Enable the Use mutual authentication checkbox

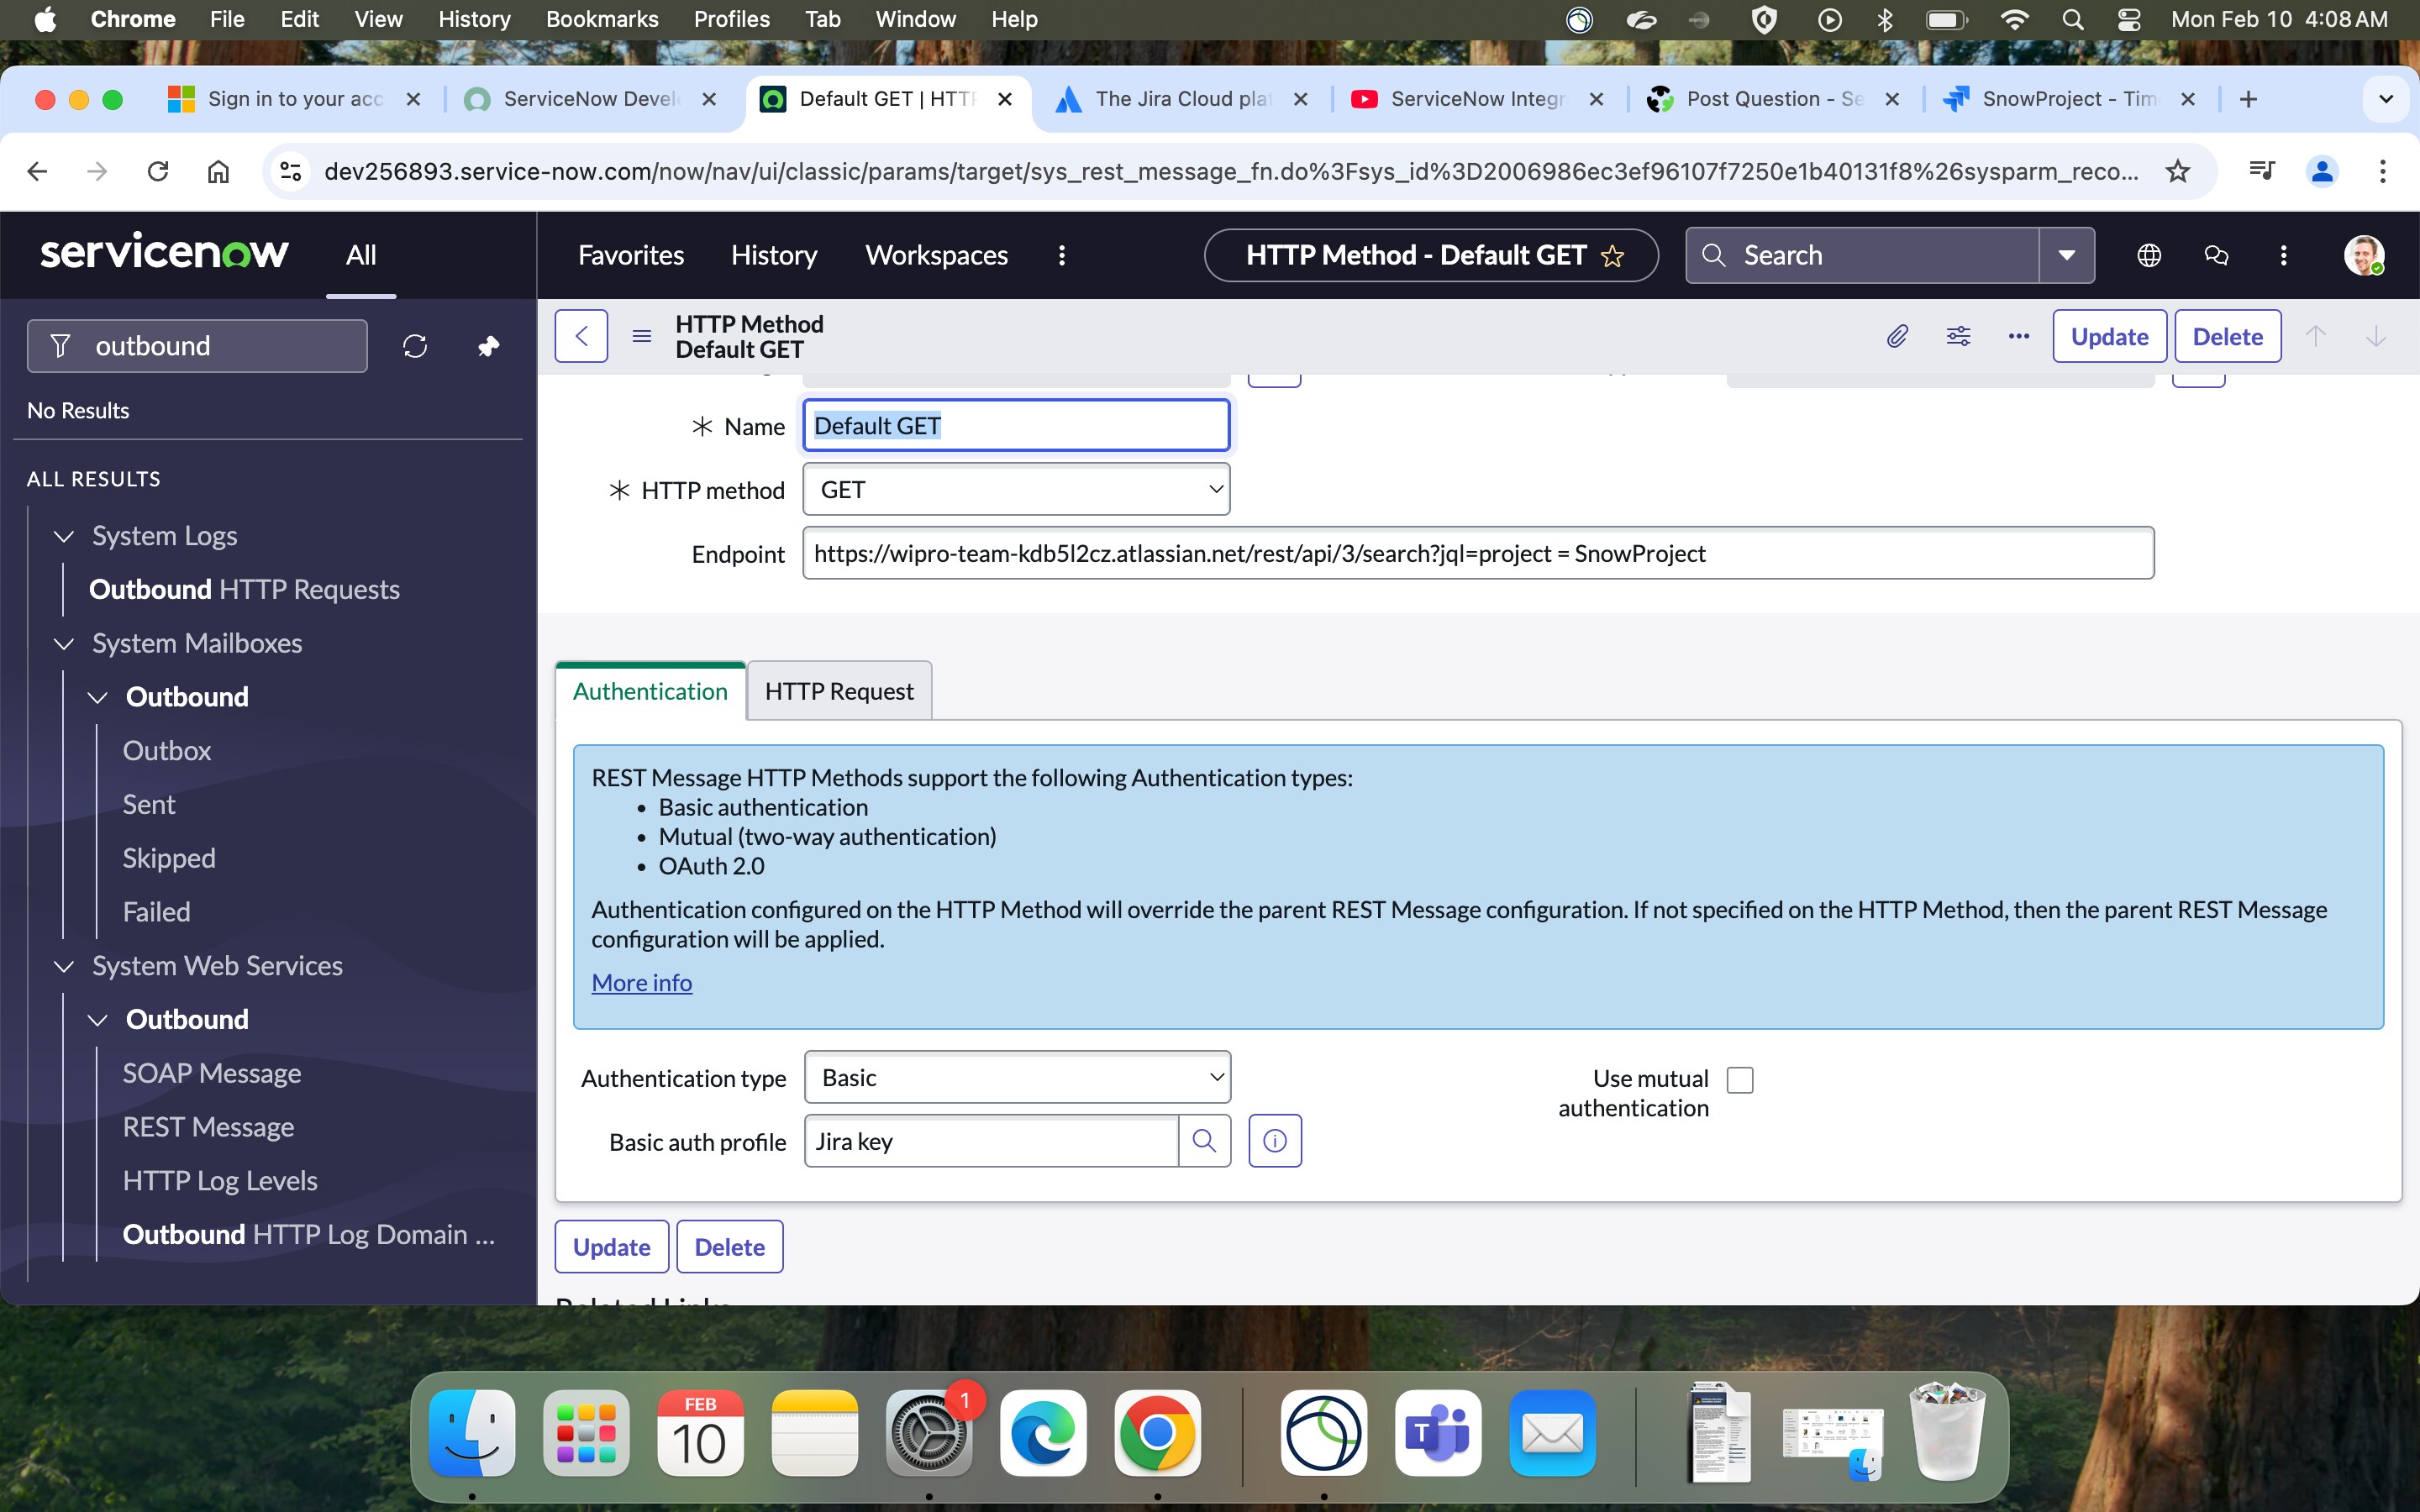tap(1740, 1080)
